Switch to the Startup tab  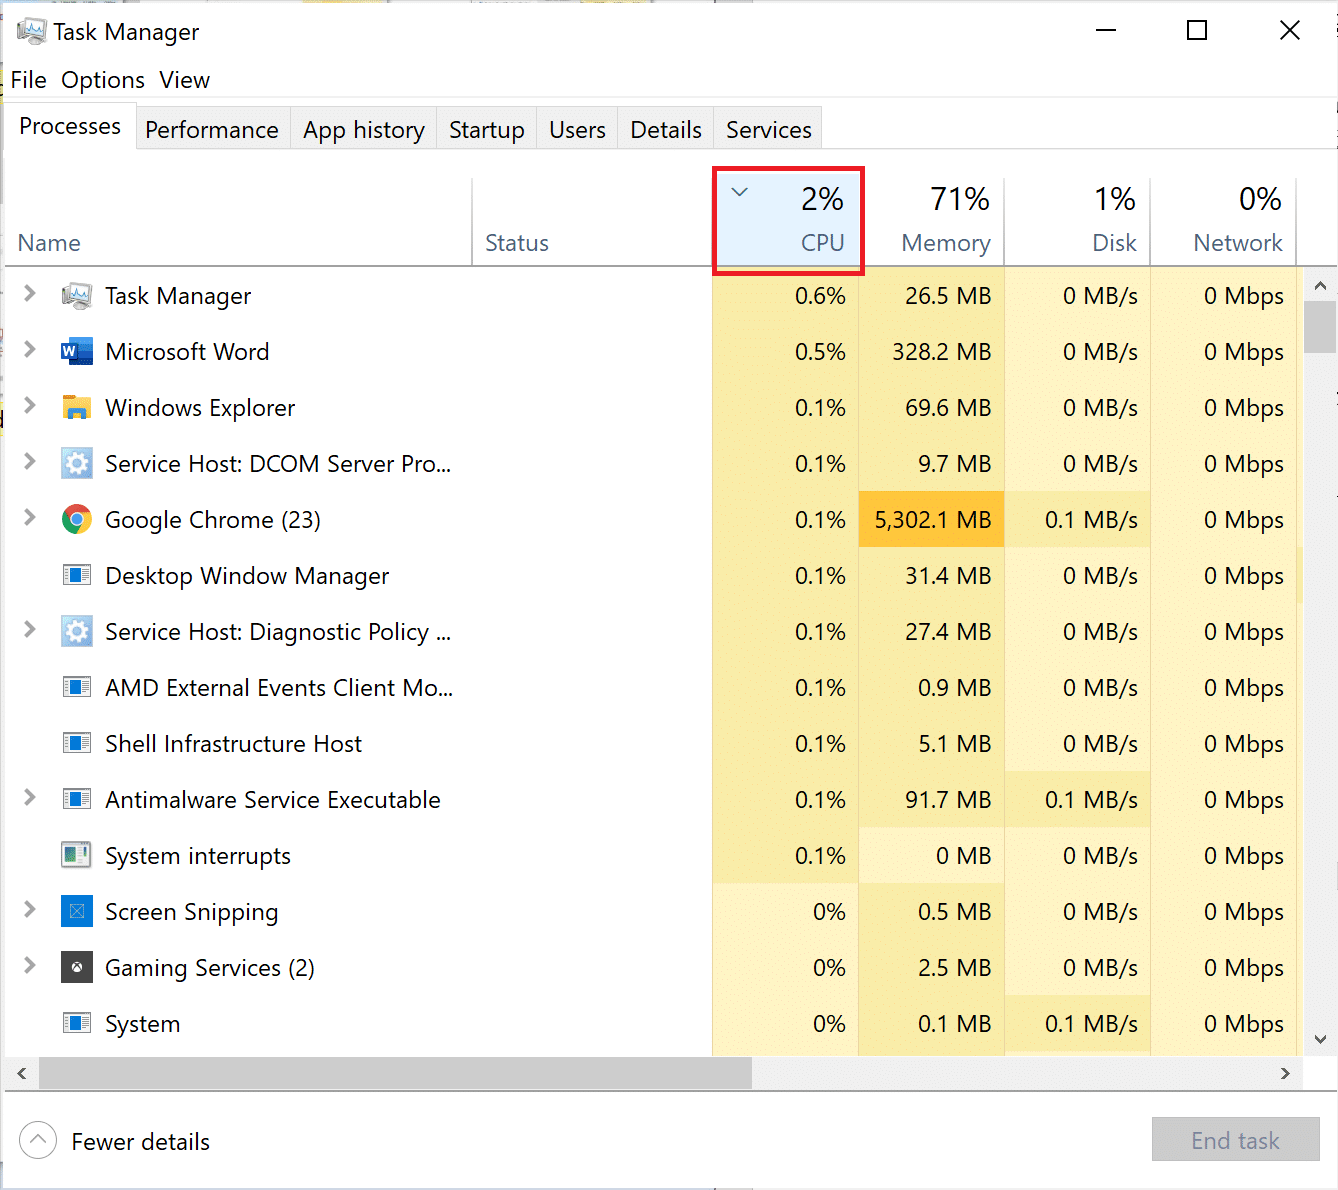pos(486,128)
